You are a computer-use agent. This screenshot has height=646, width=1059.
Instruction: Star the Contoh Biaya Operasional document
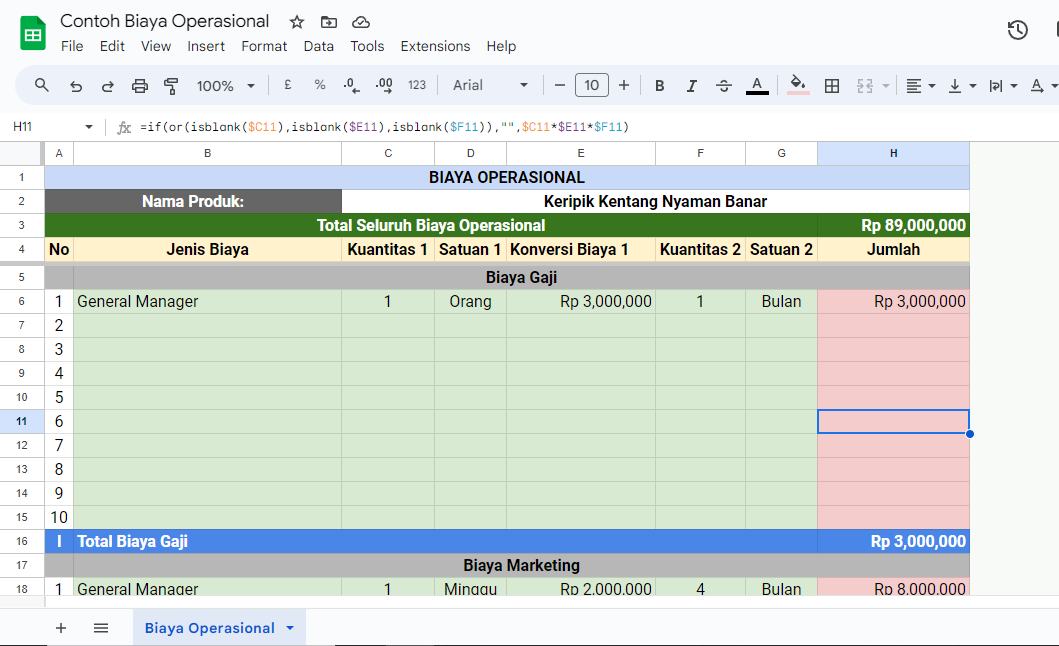coord(296,22)
